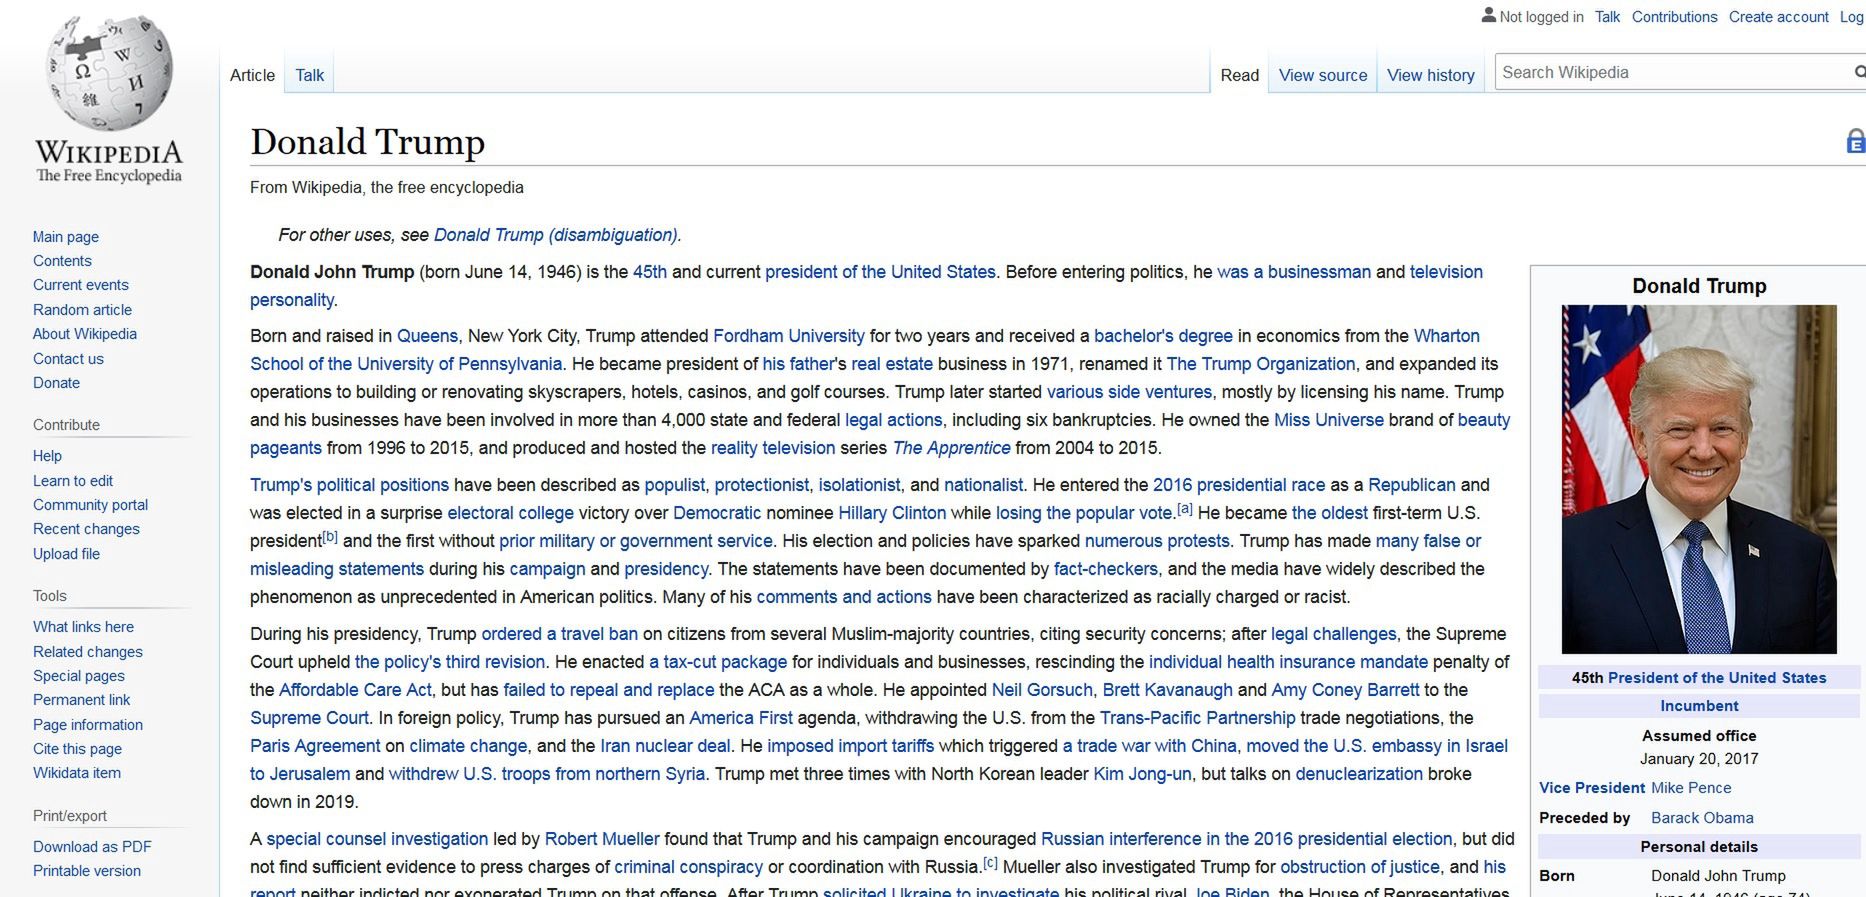Open Kim Jong-un link

(x=1142, y=774)
